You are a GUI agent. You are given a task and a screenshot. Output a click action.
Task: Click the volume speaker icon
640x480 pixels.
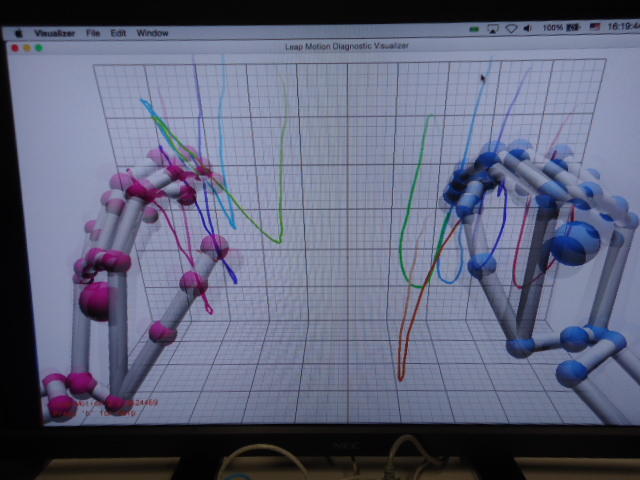527,28
